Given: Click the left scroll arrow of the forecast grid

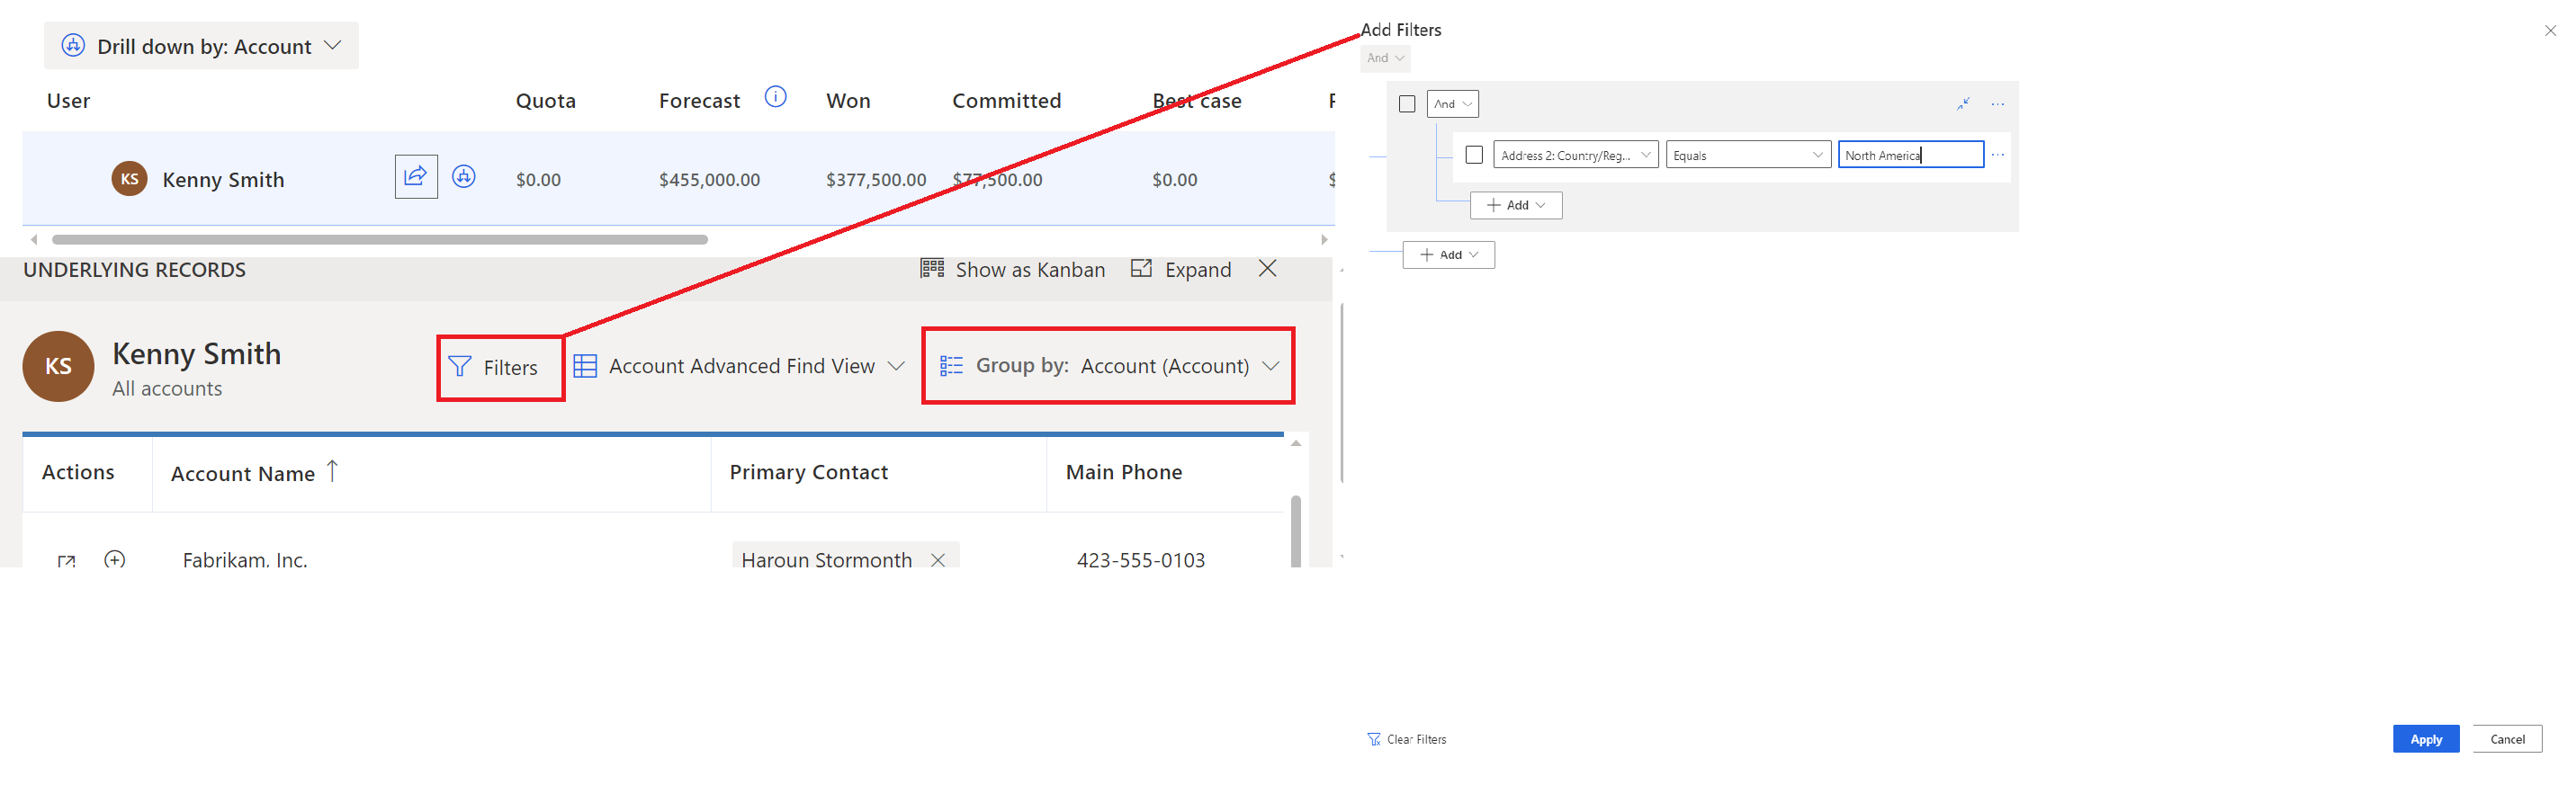Looking at the screenshot, I should click(x=34, y=240).
